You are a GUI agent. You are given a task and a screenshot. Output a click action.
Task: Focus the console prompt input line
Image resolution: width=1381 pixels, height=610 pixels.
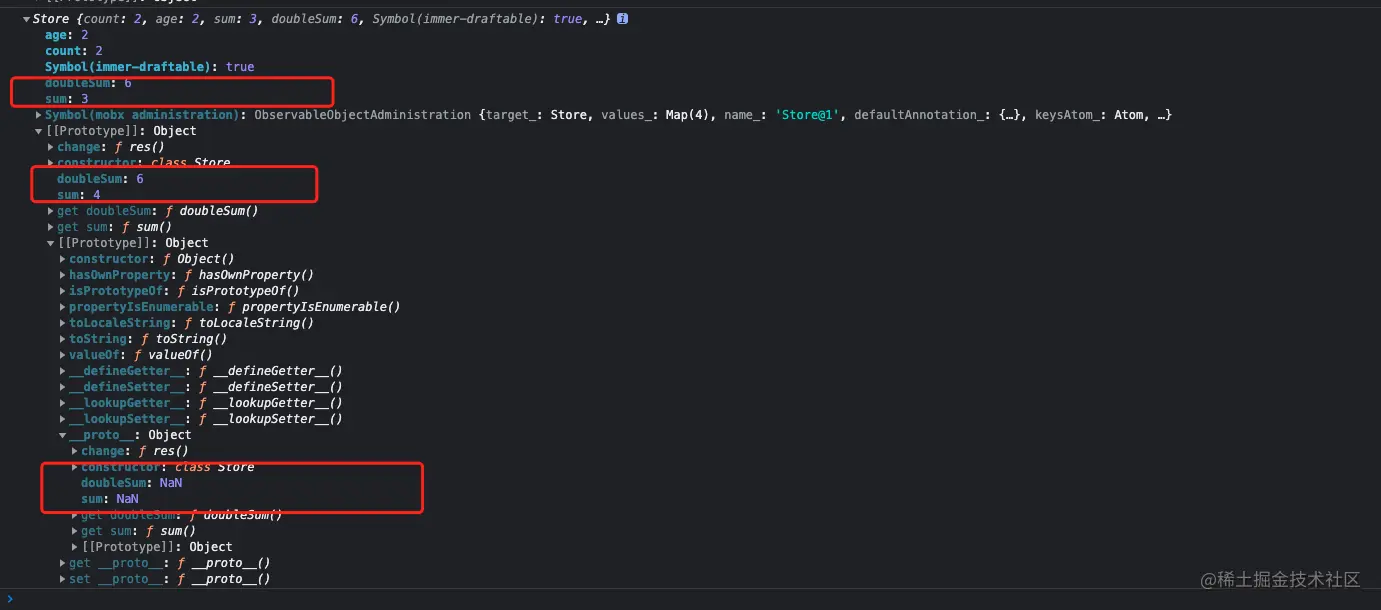point(690,599)
